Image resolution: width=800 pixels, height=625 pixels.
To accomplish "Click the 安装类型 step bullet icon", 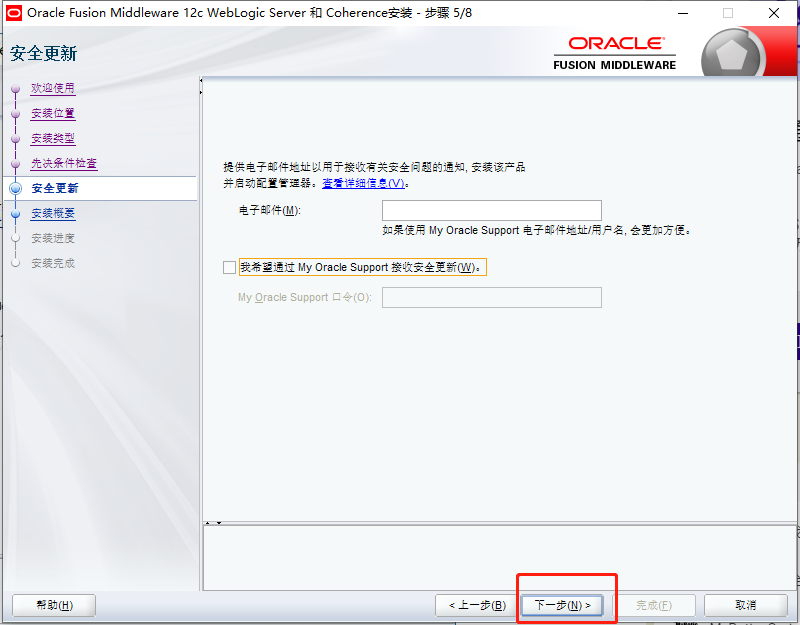I will 16,138.
